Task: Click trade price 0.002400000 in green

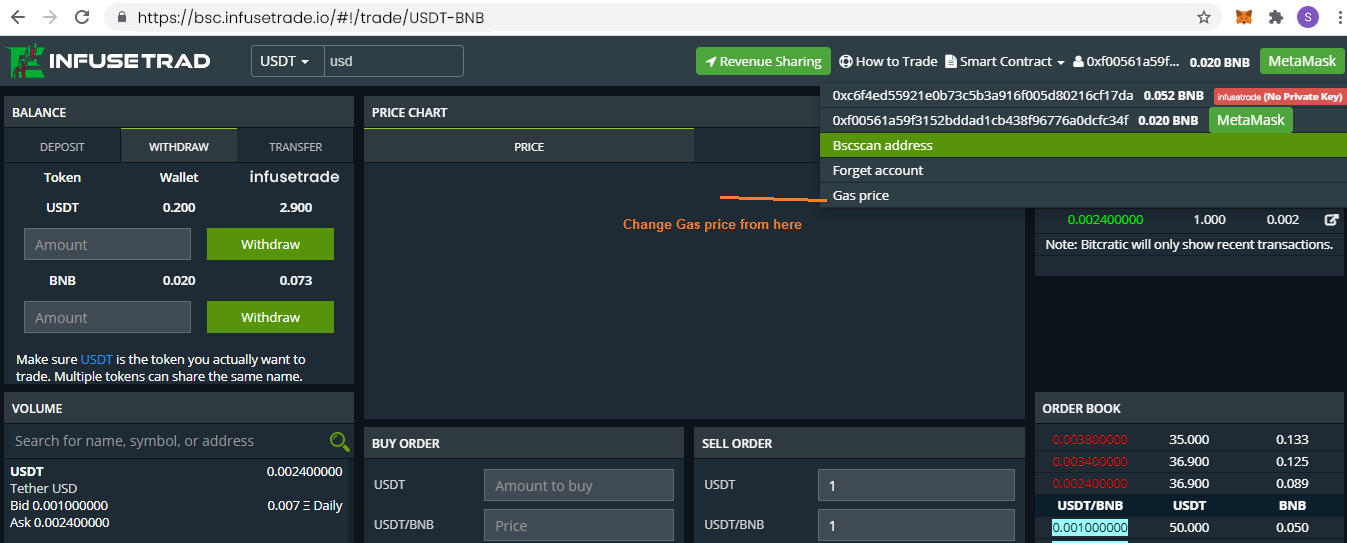Action: [1105, 219]
